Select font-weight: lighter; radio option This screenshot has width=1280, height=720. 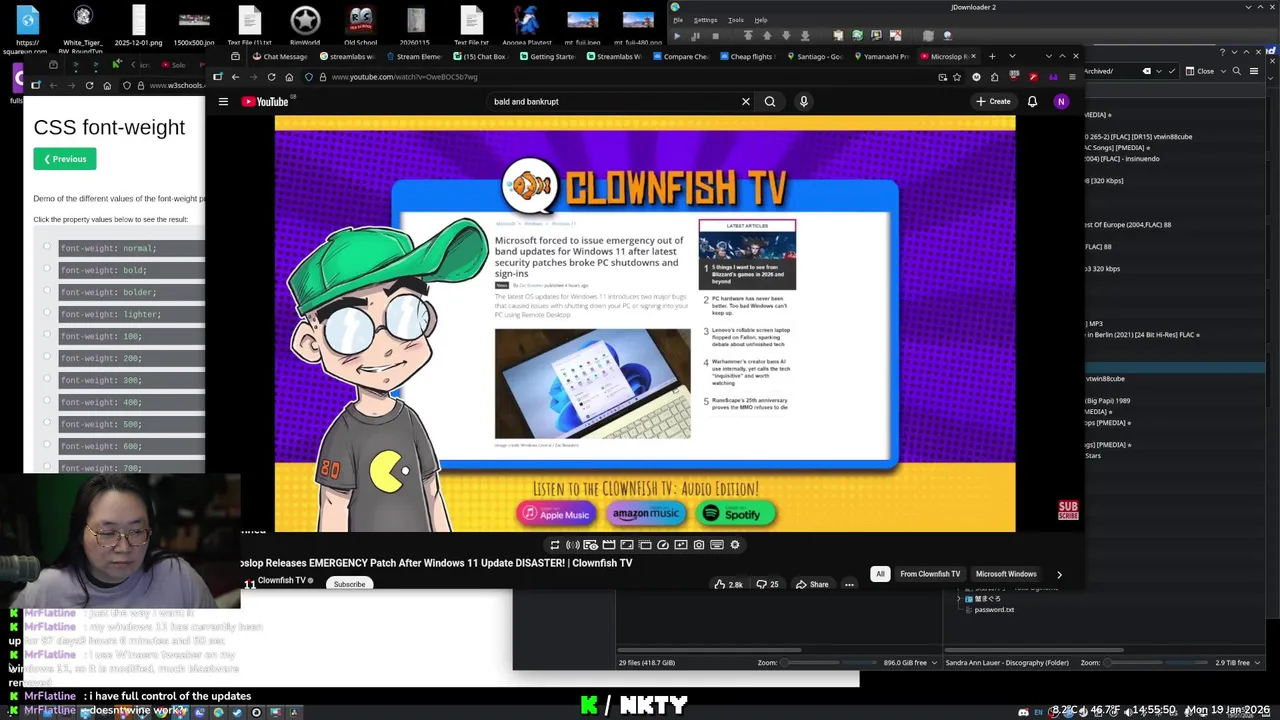pos(47,312)
